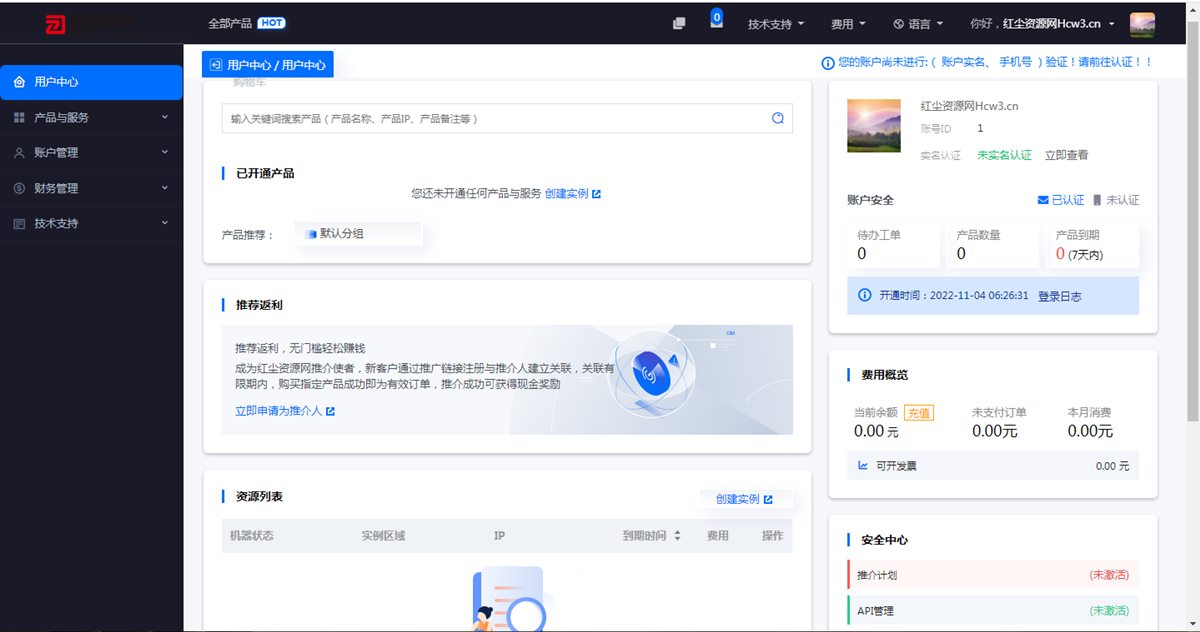The height and width of the screenshot is (632, 1200).
Task: Open the 费用 menu in the top bar
Action: coord(848,24)
